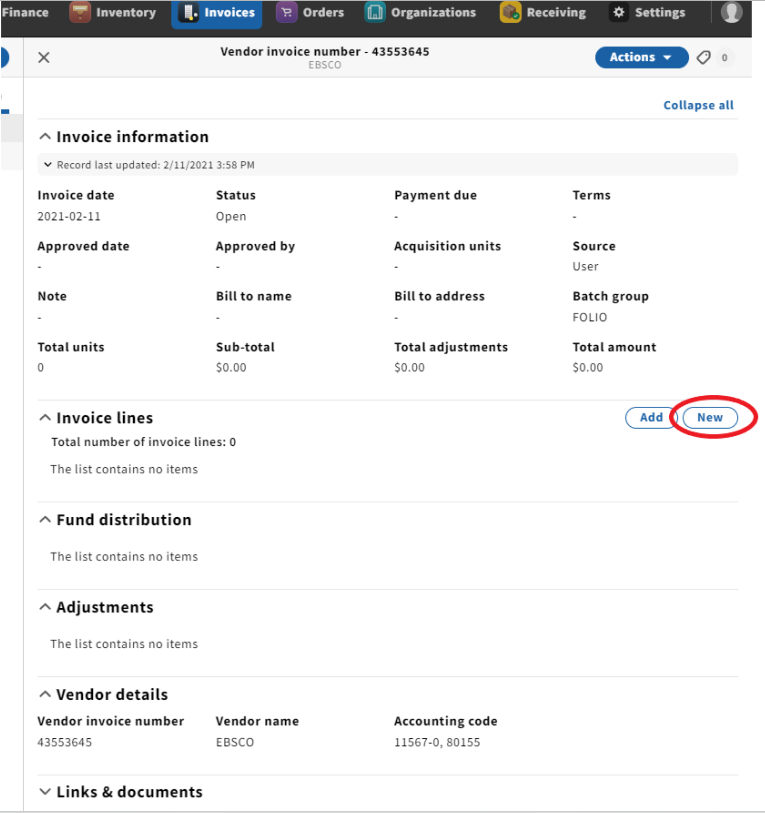Screen dimensions: 765x813
Task: Select Batch group value FOLIO
Action: (590, 317)
